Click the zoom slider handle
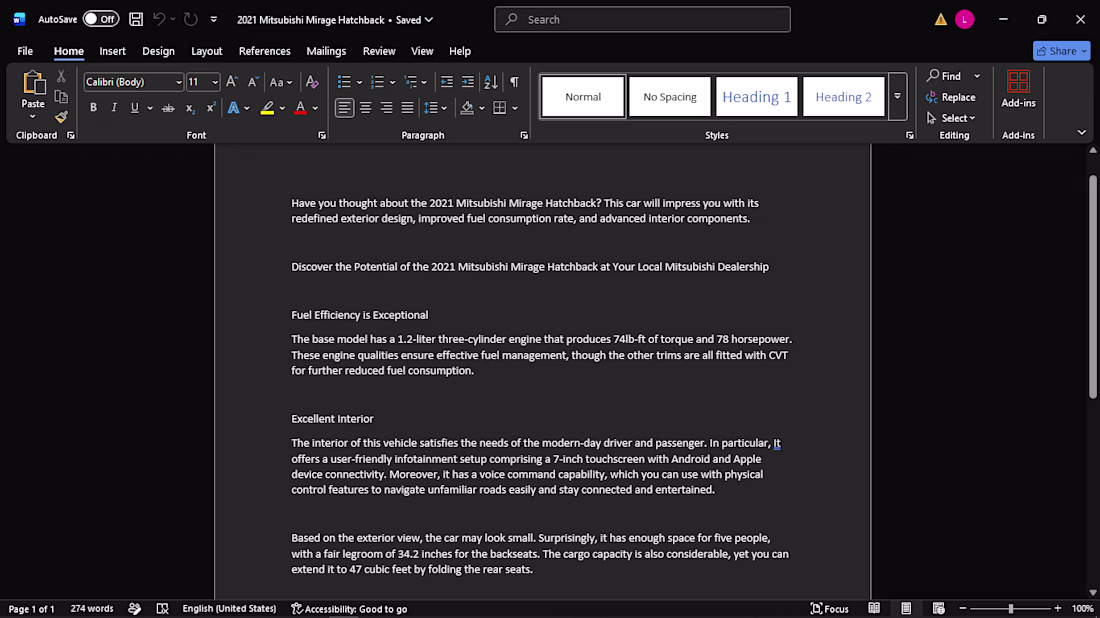This screenshot has width=1100, height=618. tap(1011, 608)
